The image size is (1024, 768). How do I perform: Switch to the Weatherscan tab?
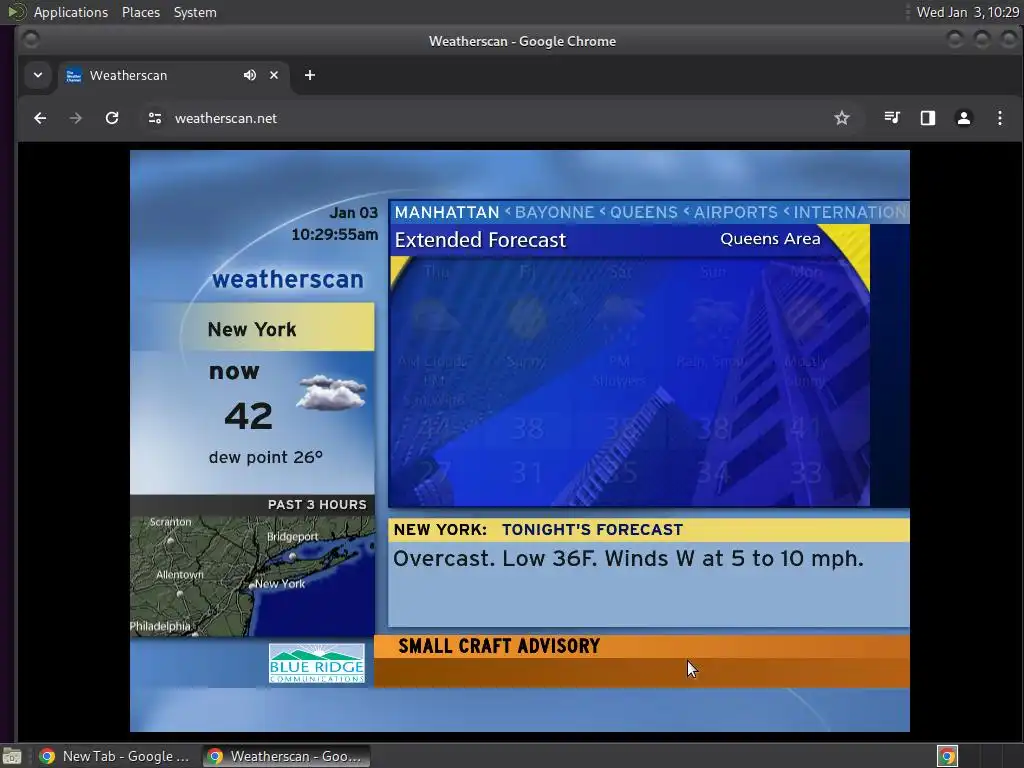172,75
